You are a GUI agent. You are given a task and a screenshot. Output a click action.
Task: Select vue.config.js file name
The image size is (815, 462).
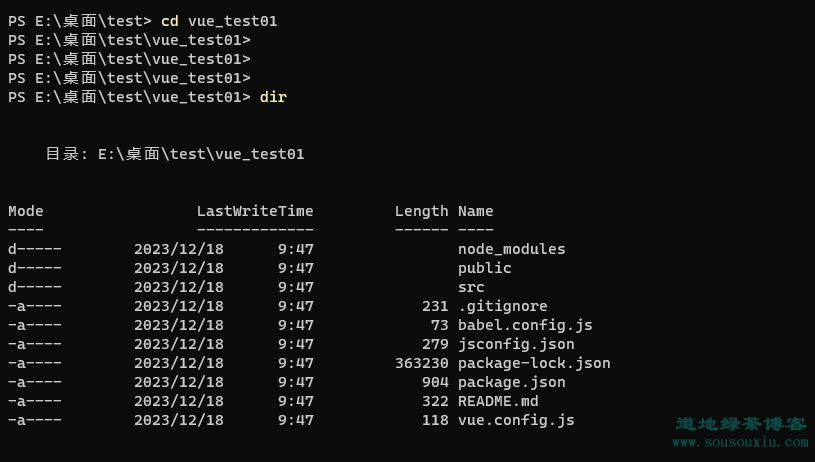coord(516,420)
